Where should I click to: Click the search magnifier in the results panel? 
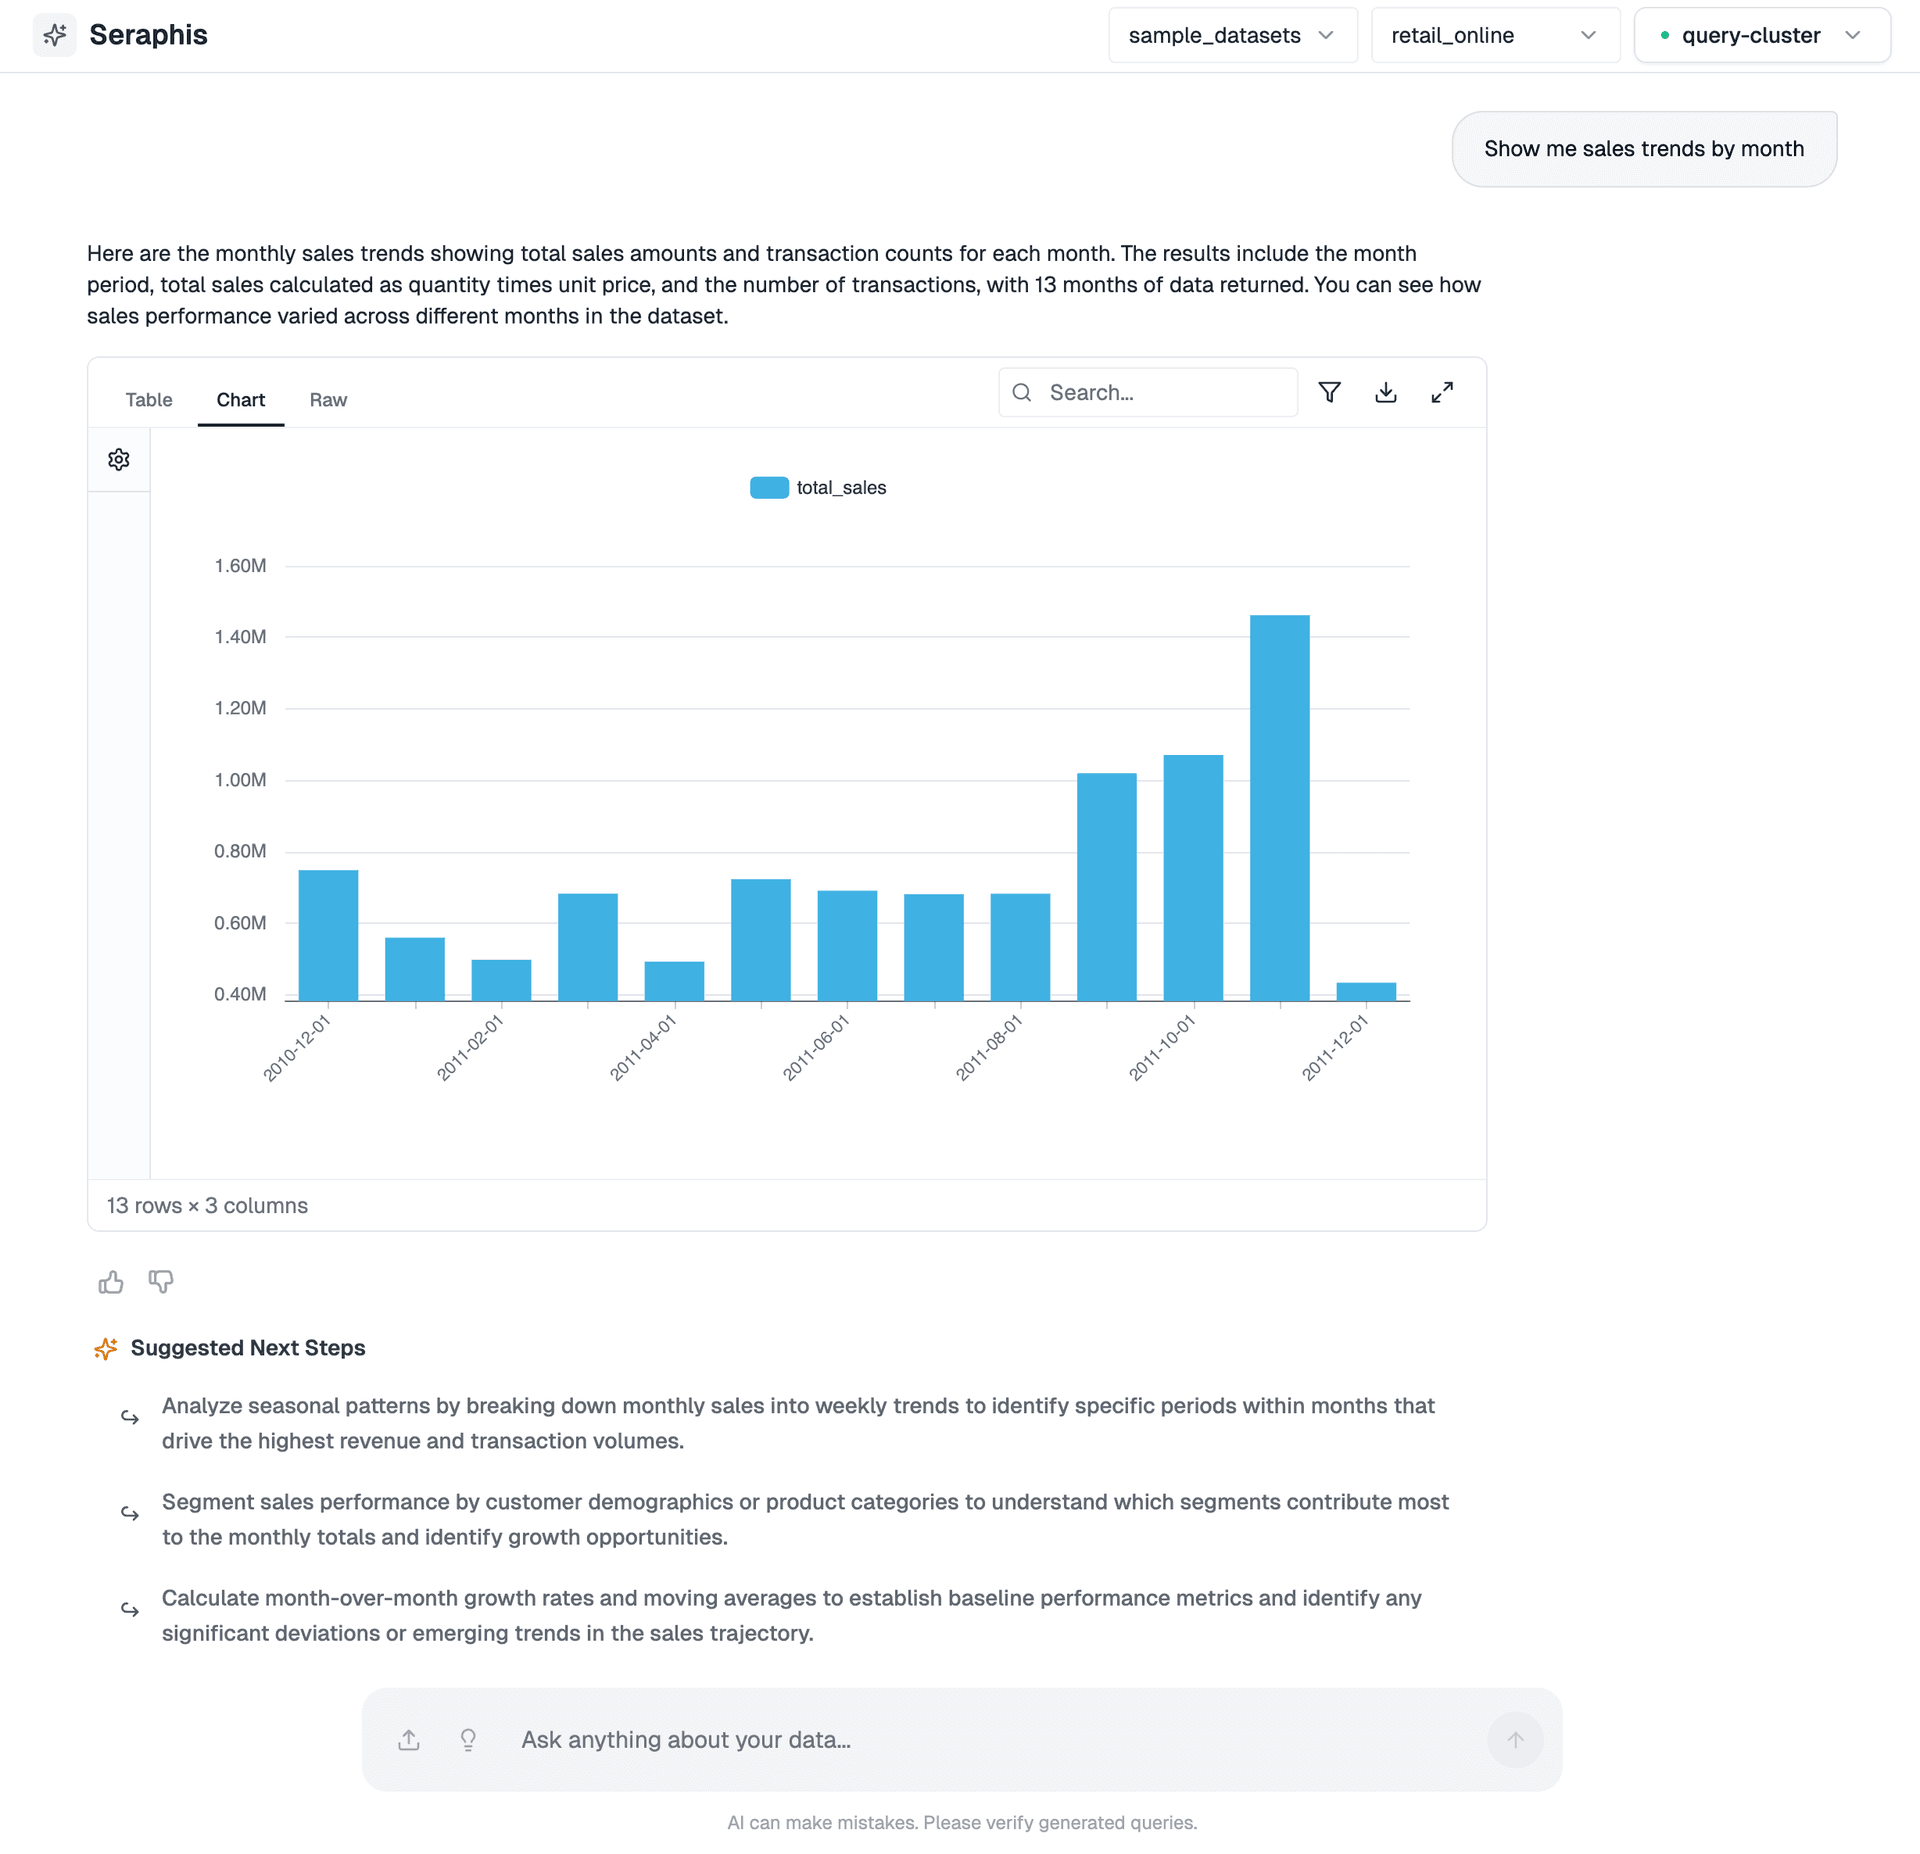click(x=1022, y=392)
